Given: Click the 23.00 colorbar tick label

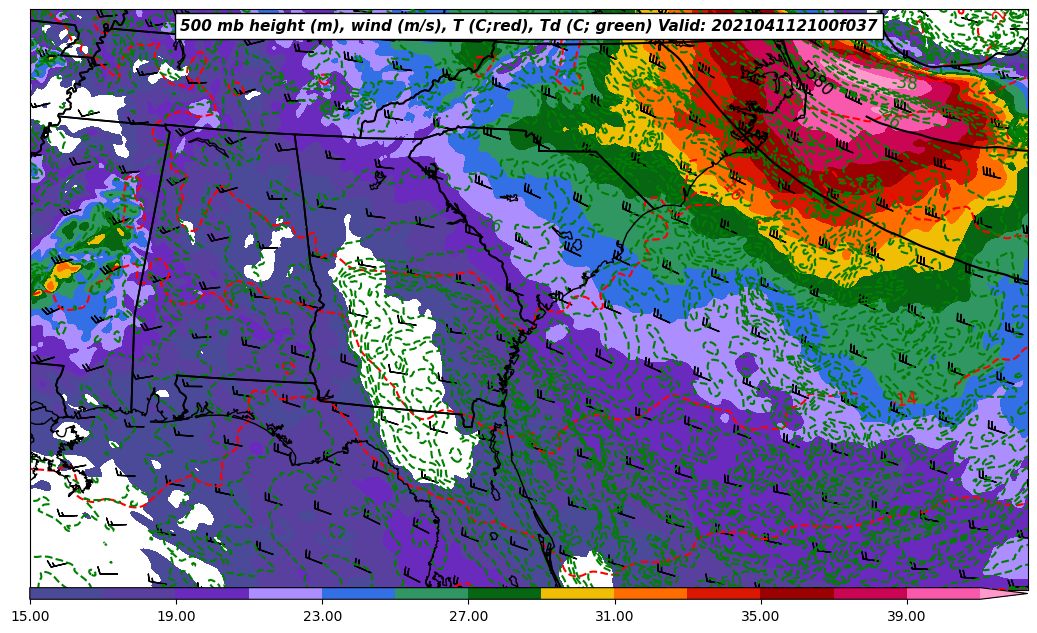Looking at the screenshot, I should tap(322, 616).
